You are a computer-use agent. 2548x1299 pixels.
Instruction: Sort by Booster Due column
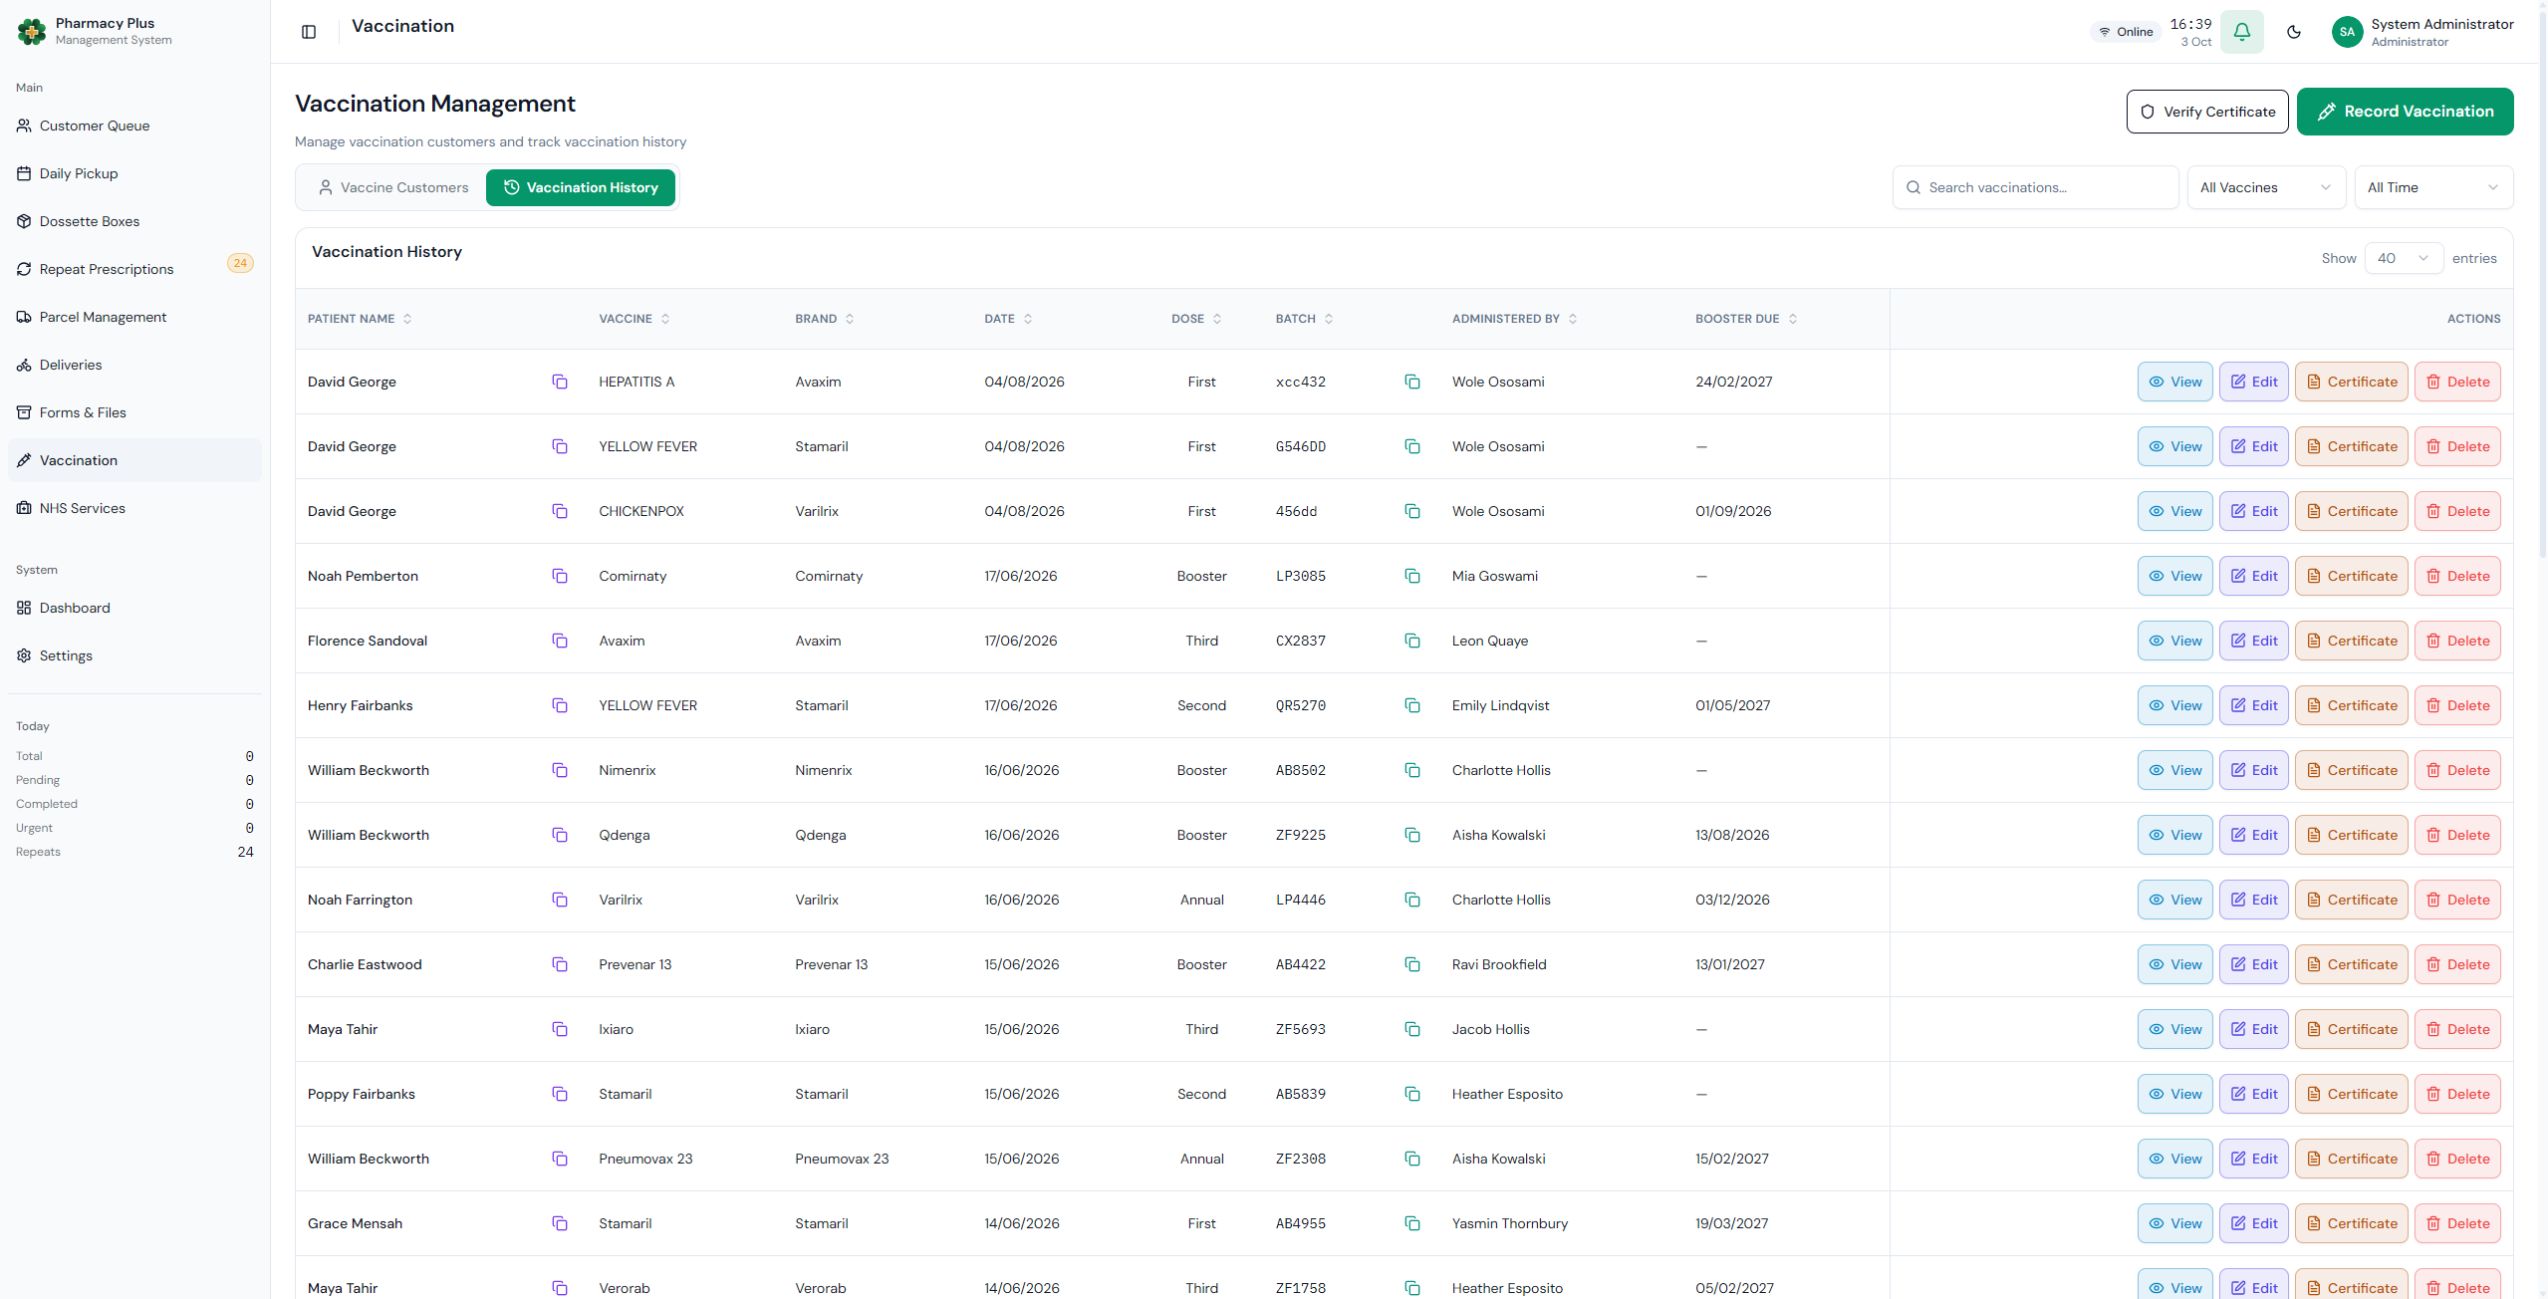1746,319
